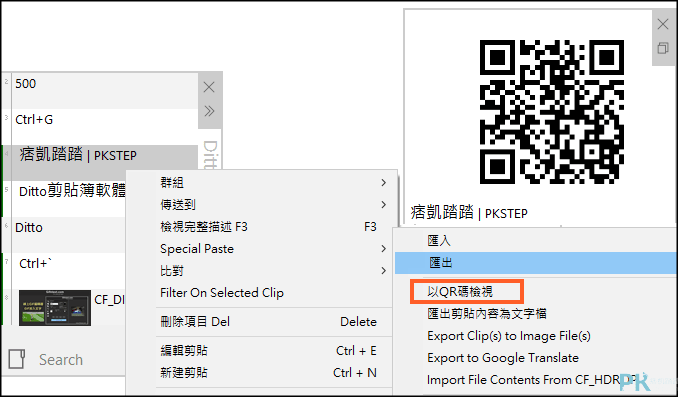This screenshot has height=397, width=678.
Task: Select the clip Ditto剪貼簿軟體
Action: 69,199
